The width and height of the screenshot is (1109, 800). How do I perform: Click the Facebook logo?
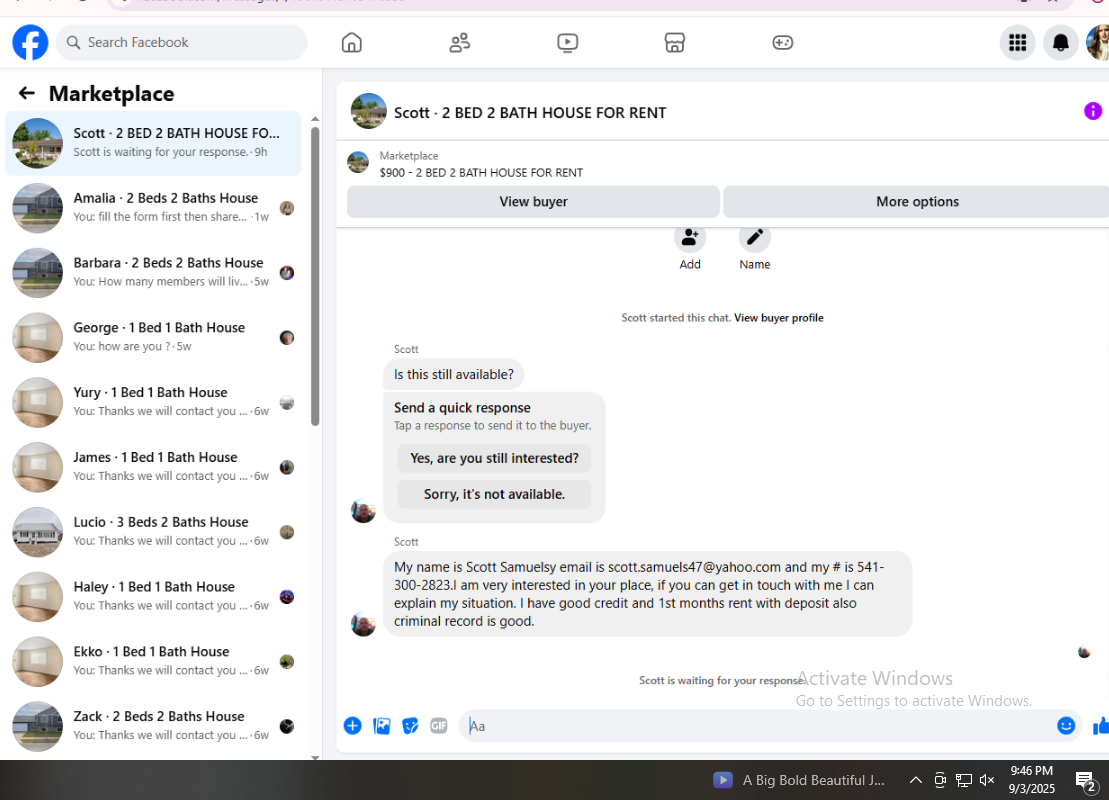pos(30,42)
